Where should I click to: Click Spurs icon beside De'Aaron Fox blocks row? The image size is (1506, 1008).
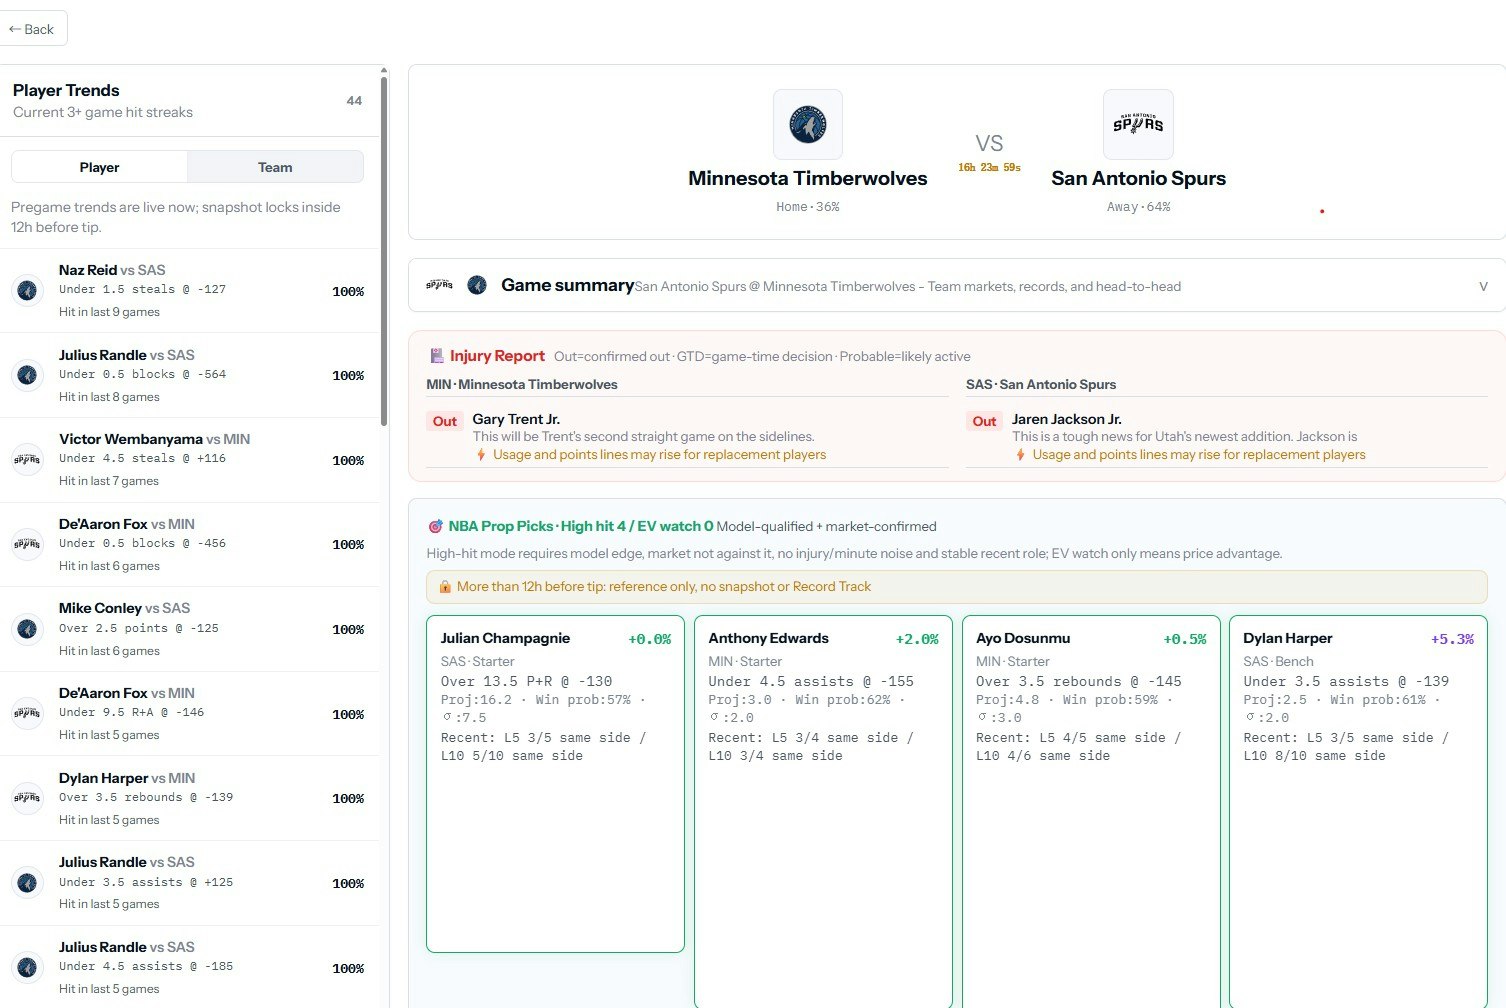pos(27,544)
